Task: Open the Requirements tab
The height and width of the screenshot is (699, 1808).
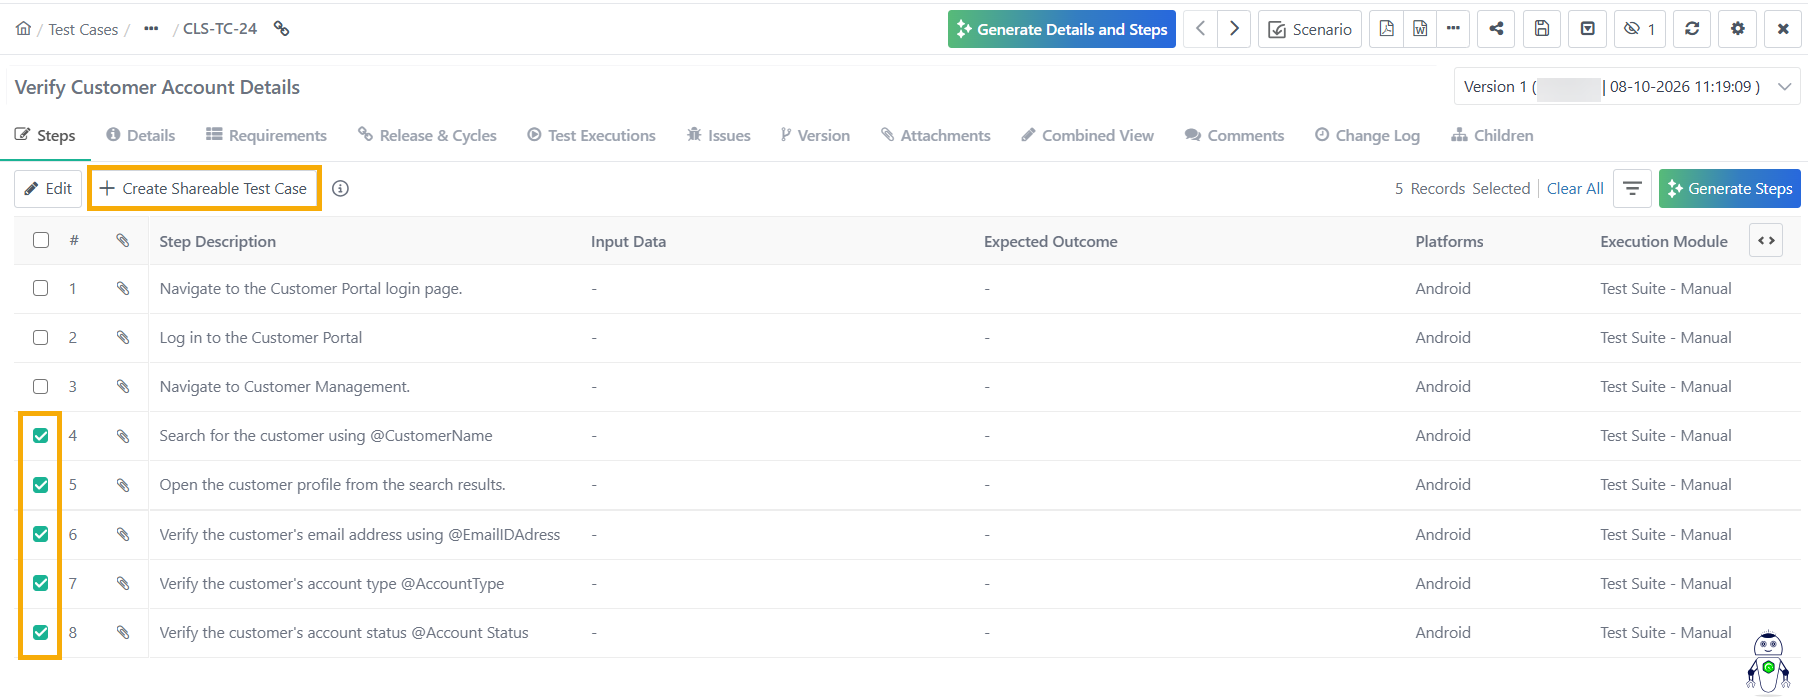Action: pos(266,136)
